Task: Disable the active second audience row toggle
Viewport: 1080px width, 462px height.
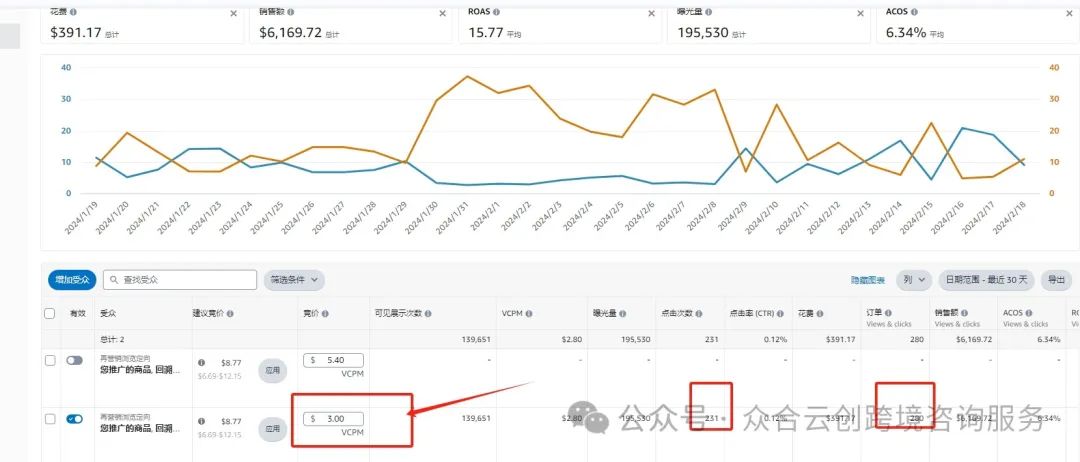Action: tap(74, 419)
